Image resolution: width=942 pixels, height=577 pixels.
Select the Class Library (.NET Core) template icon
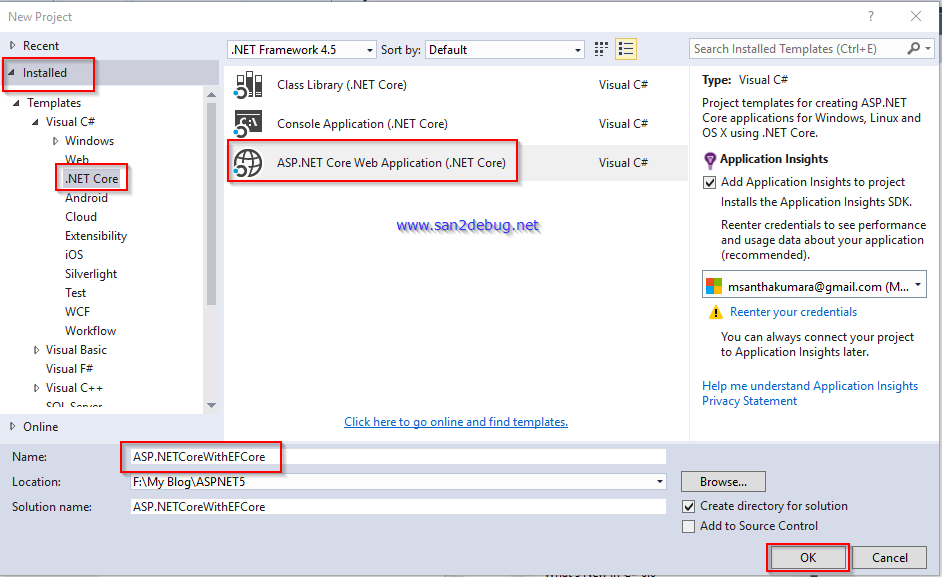pos(248,85)
